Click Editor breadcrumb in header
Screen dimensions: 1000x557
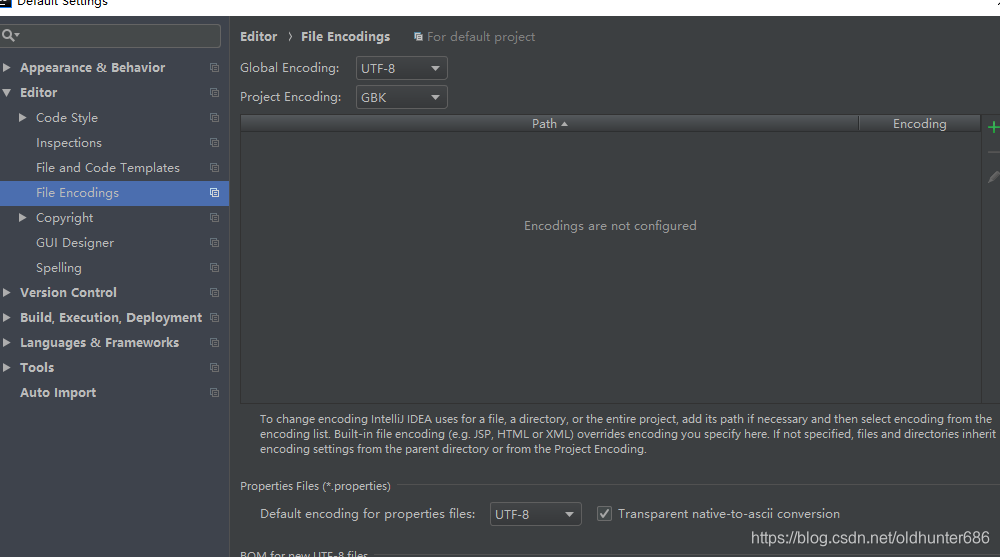click(x=258, y=37)
